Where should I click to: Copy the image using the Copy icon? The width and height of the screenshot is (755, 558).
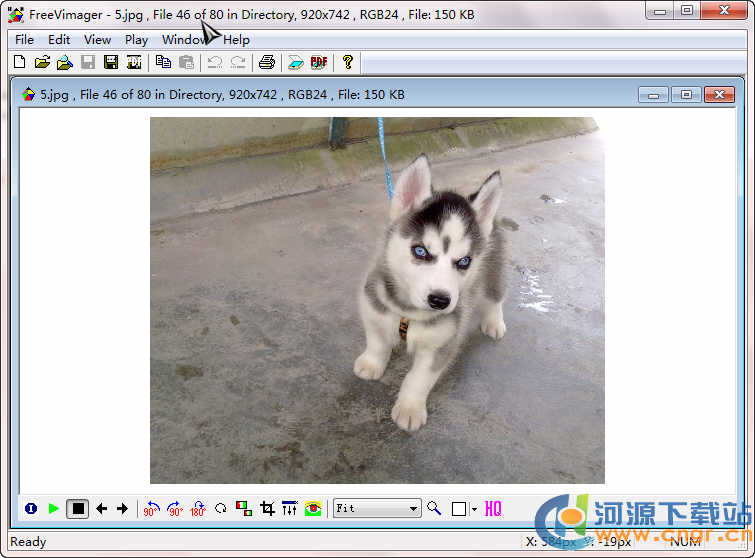coord(164,62)
